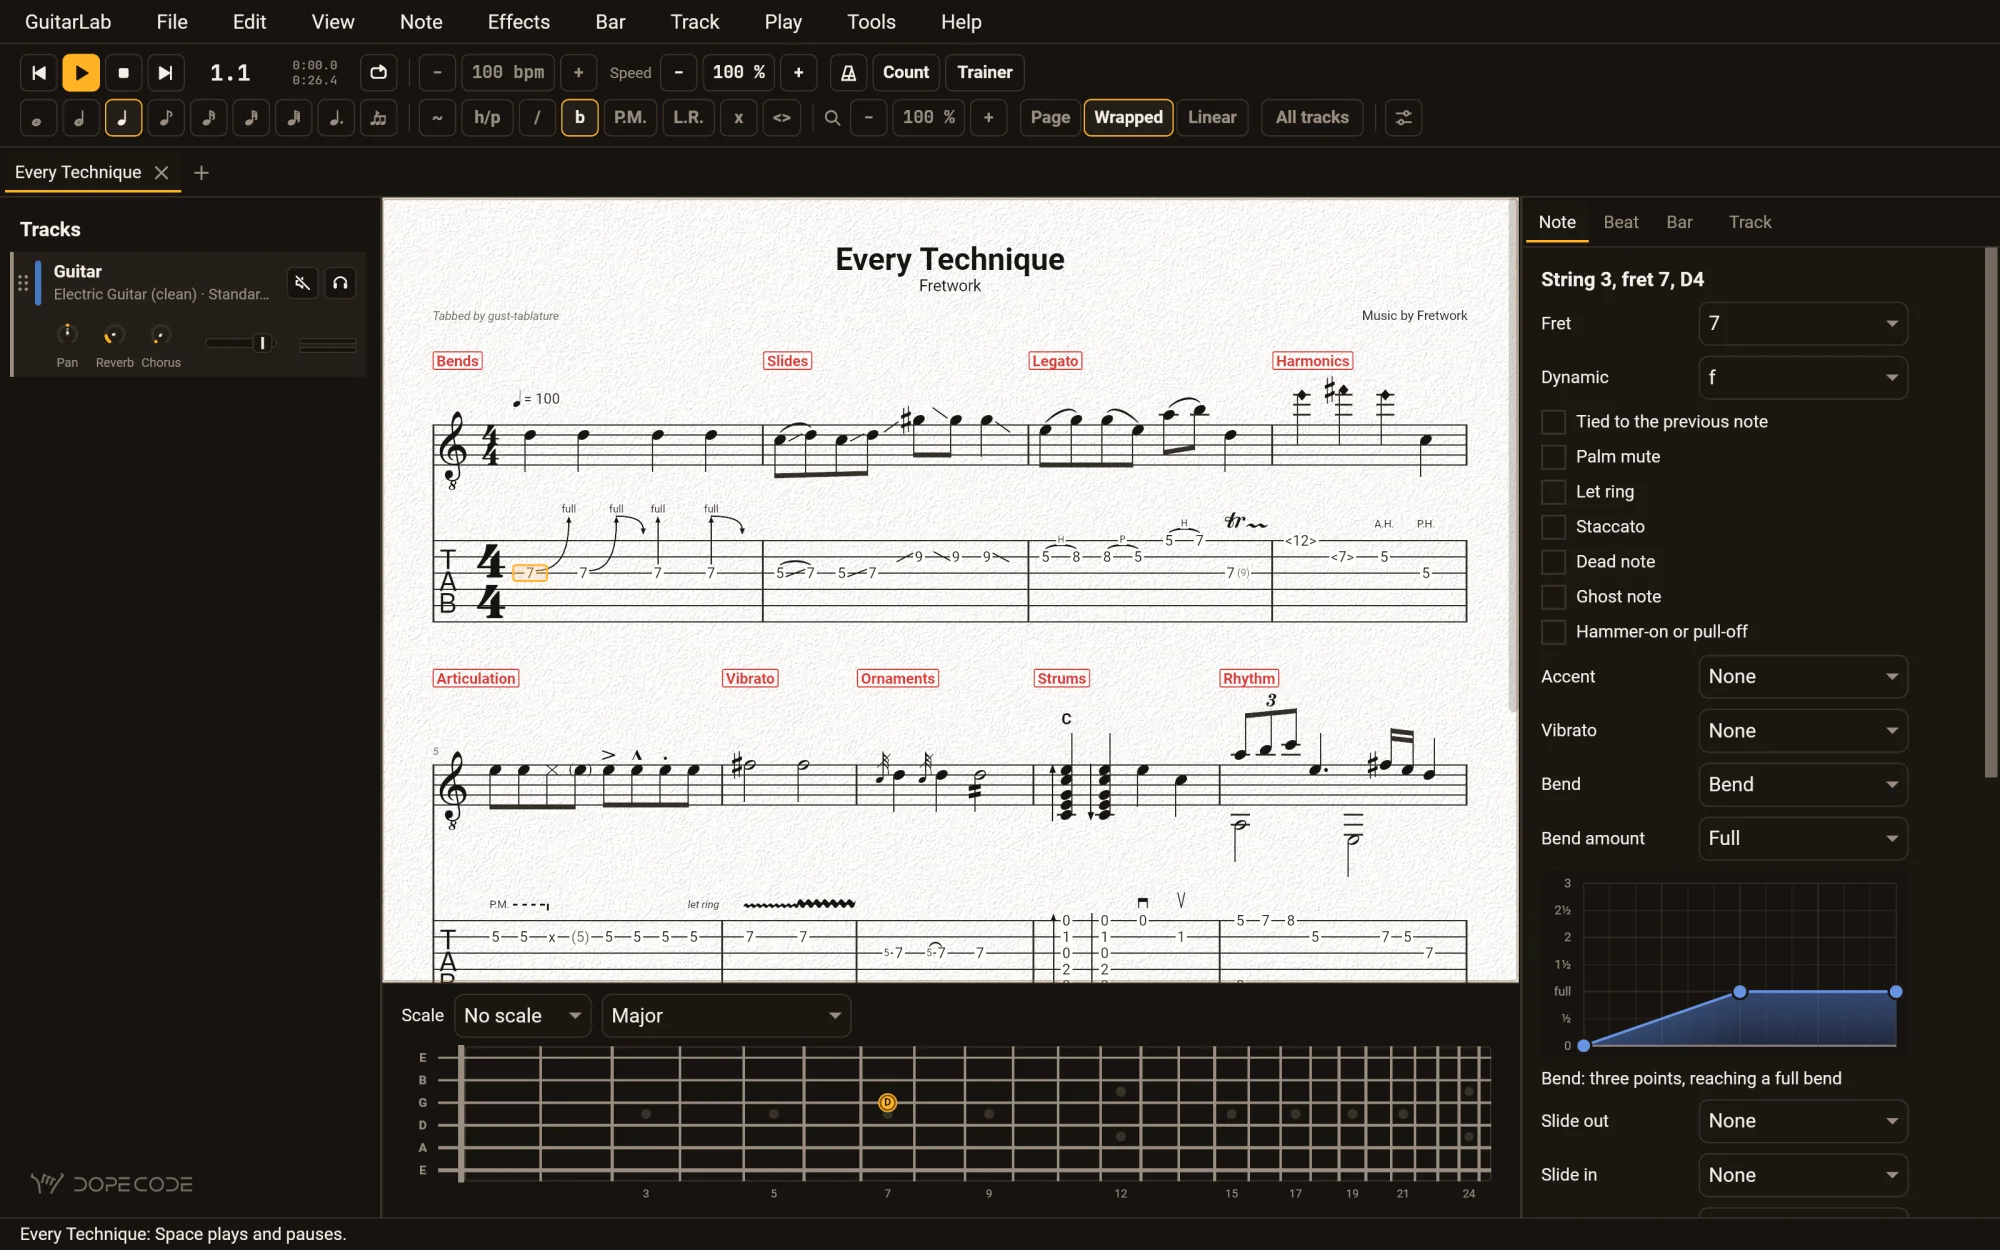Add a new document tab
The image size is (2000, 1250).
point(201,173)
